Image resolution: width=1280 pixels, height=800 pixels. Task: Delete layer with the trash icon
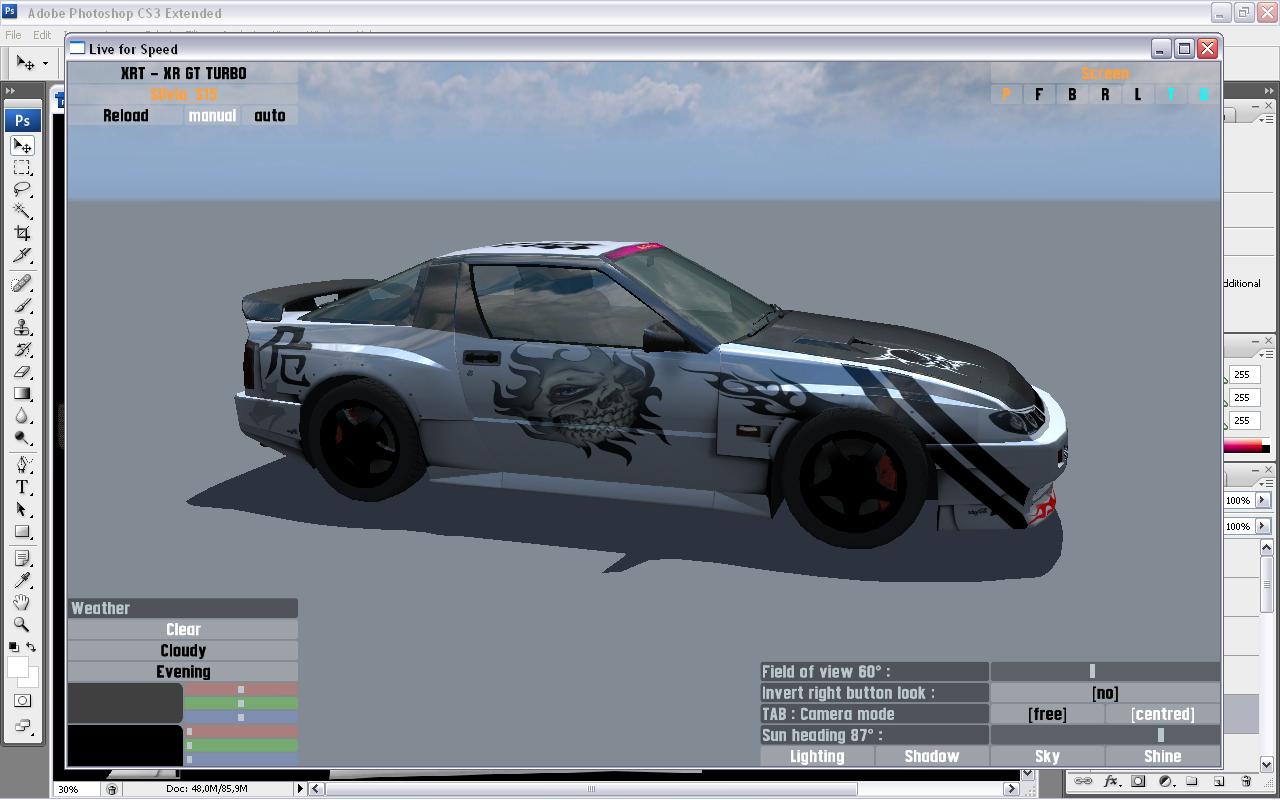tap(1246, 781)
